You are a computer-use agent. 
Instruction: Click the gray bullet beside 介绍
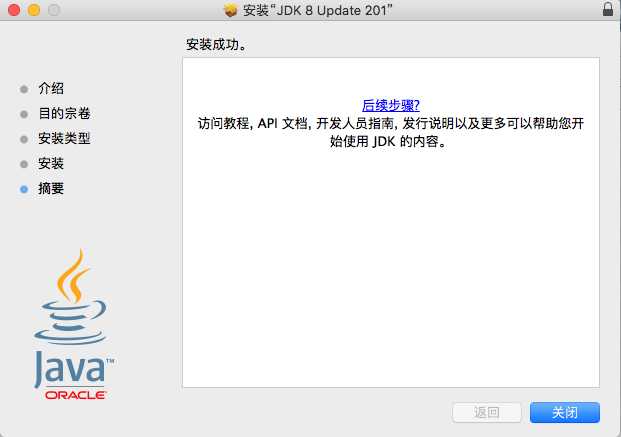point(24,89)
